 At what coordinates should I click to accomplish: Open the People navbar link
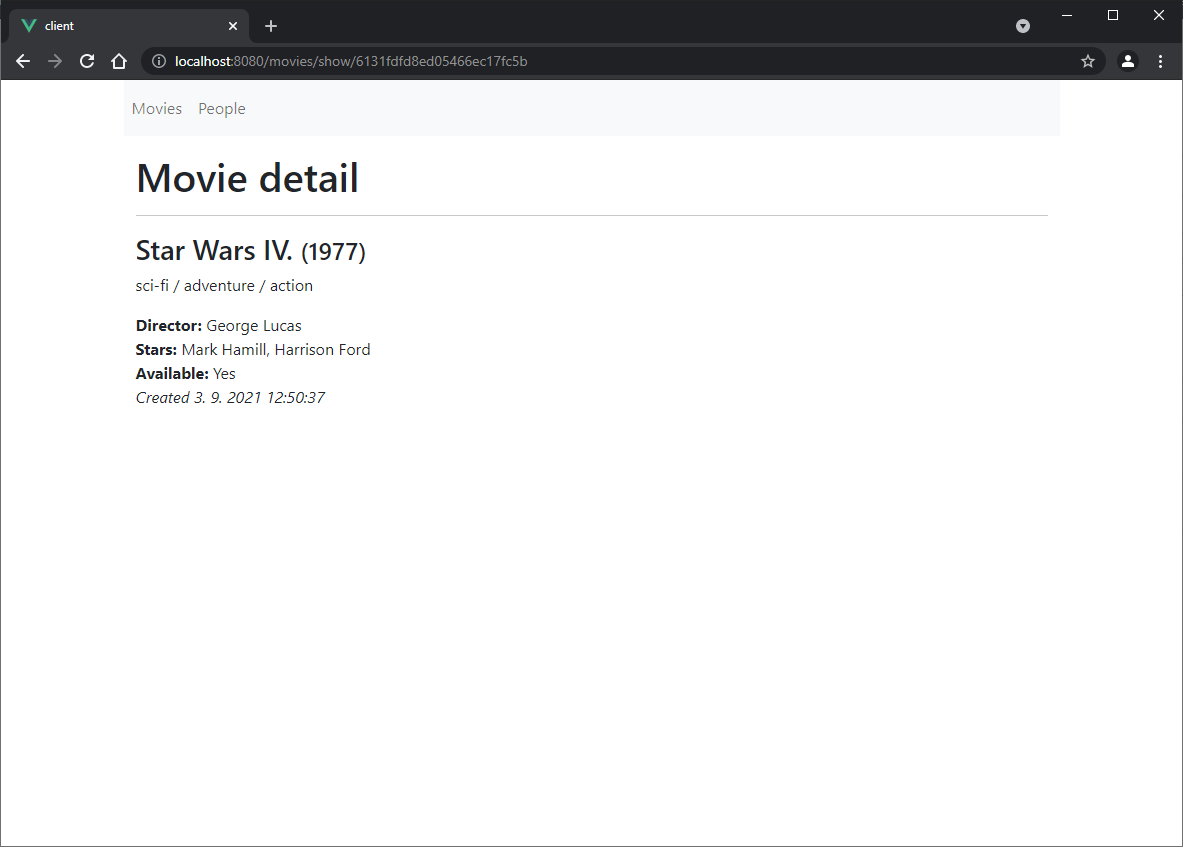click(x=222, y=109)
